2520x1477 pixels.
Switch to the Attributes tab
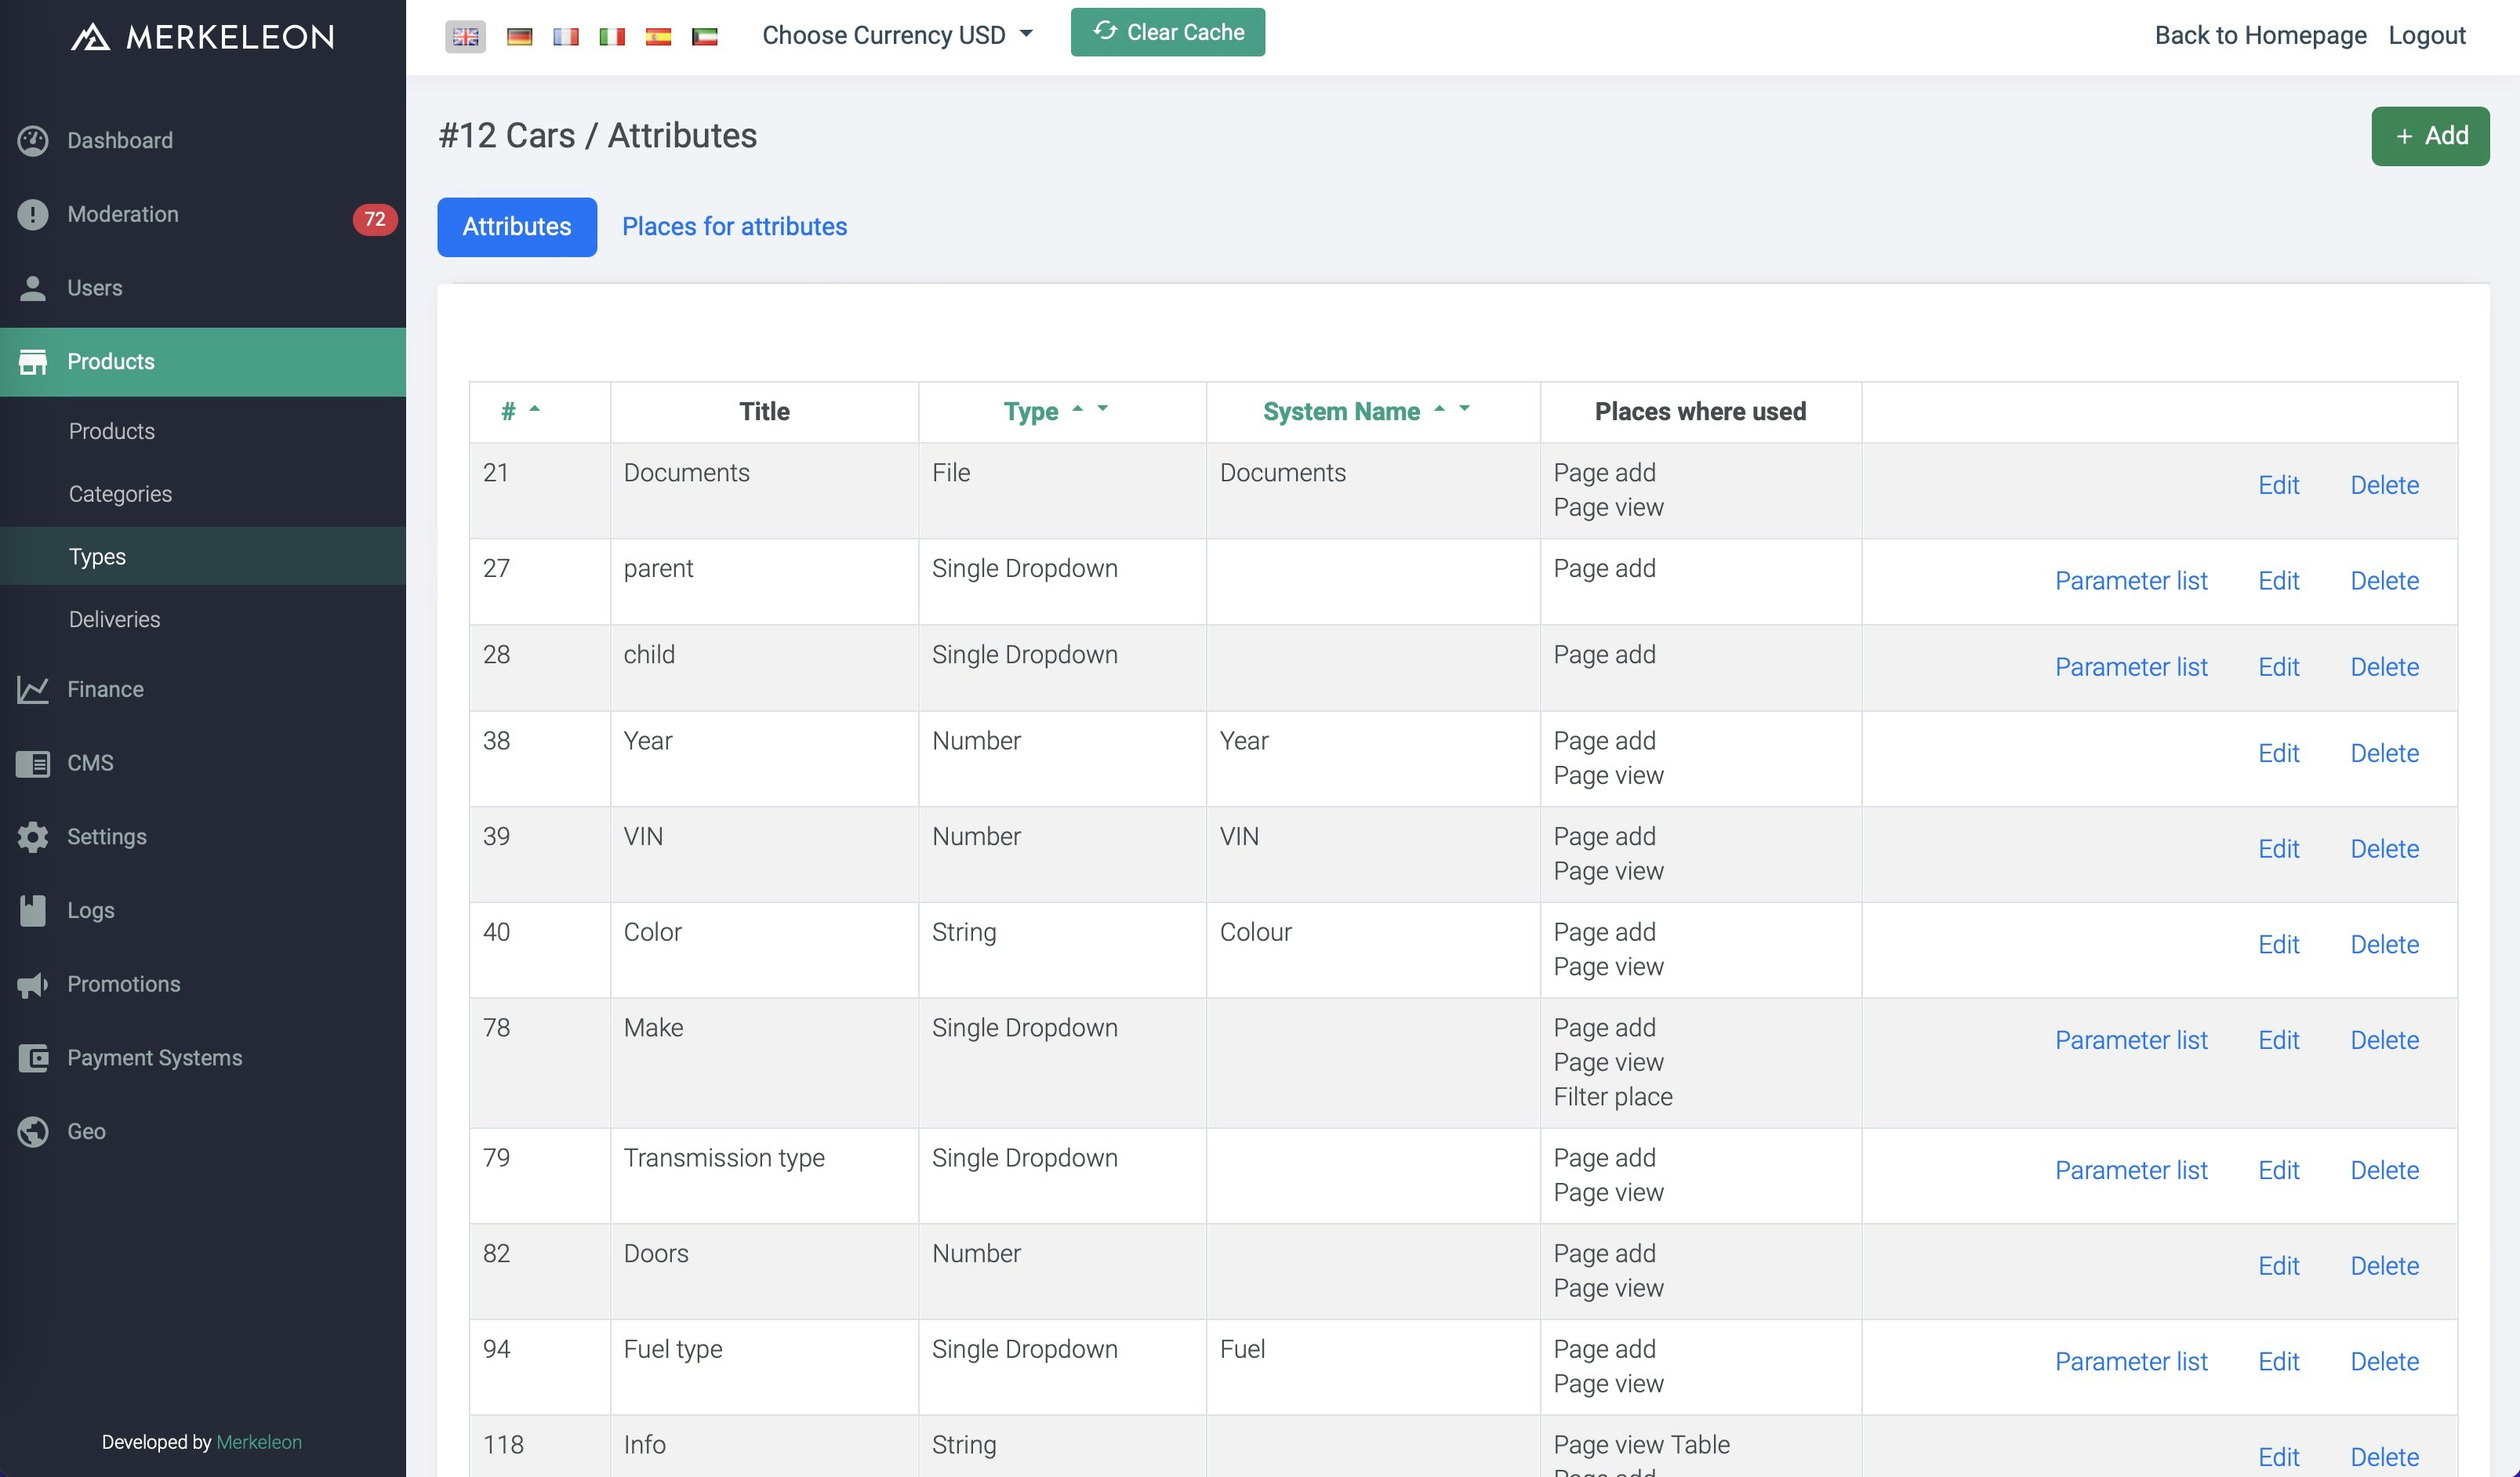pos(517,227)
